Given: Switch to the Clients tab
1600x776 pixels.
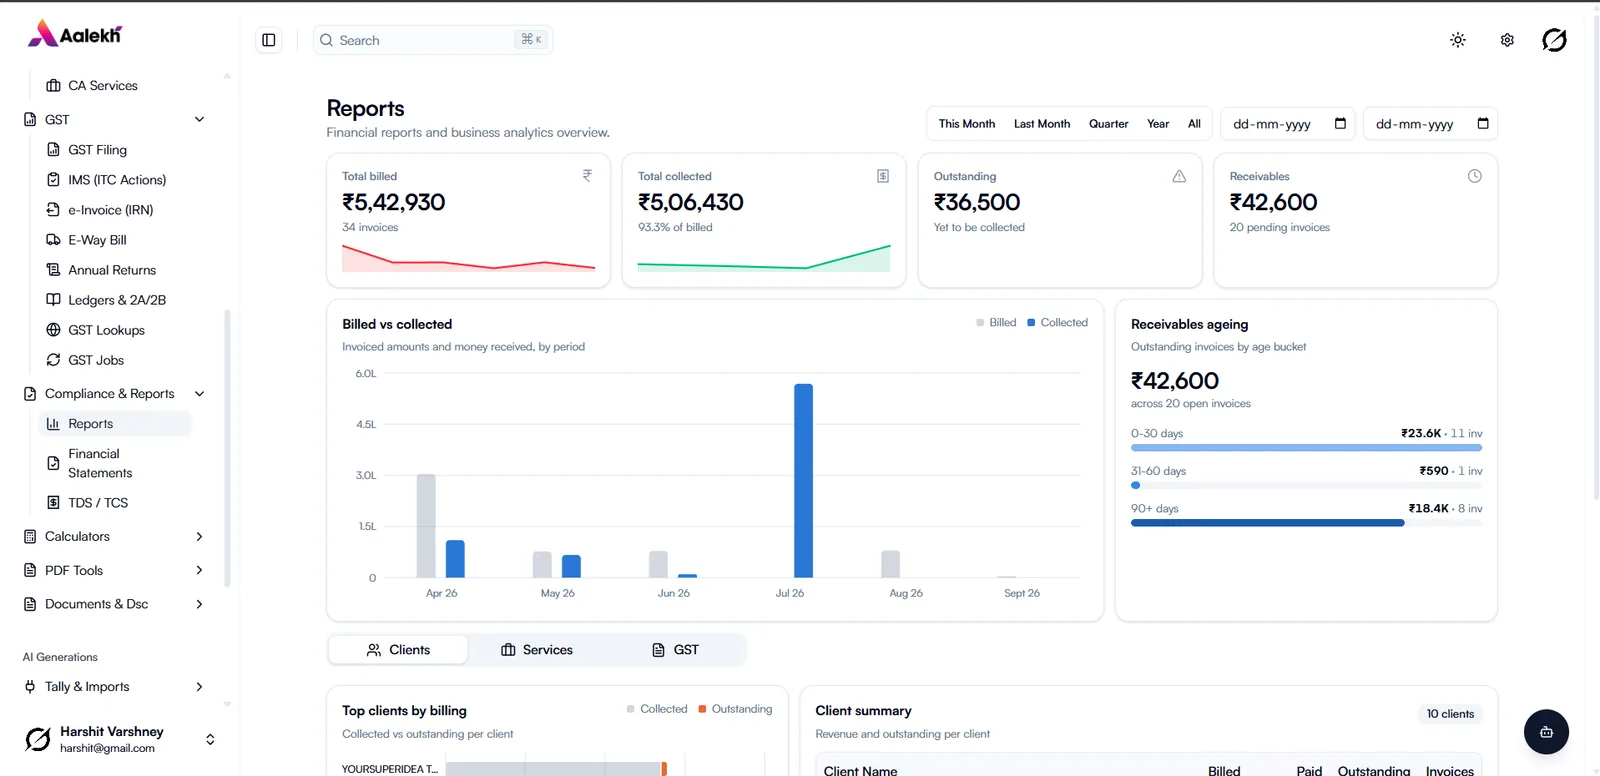Looking at the screenshot, I should point(398,650).
